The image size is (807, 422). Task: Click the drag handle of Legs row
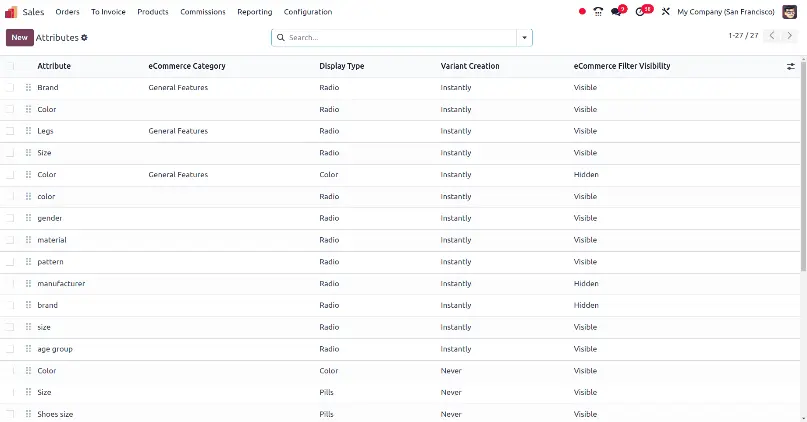pos(28,131)
